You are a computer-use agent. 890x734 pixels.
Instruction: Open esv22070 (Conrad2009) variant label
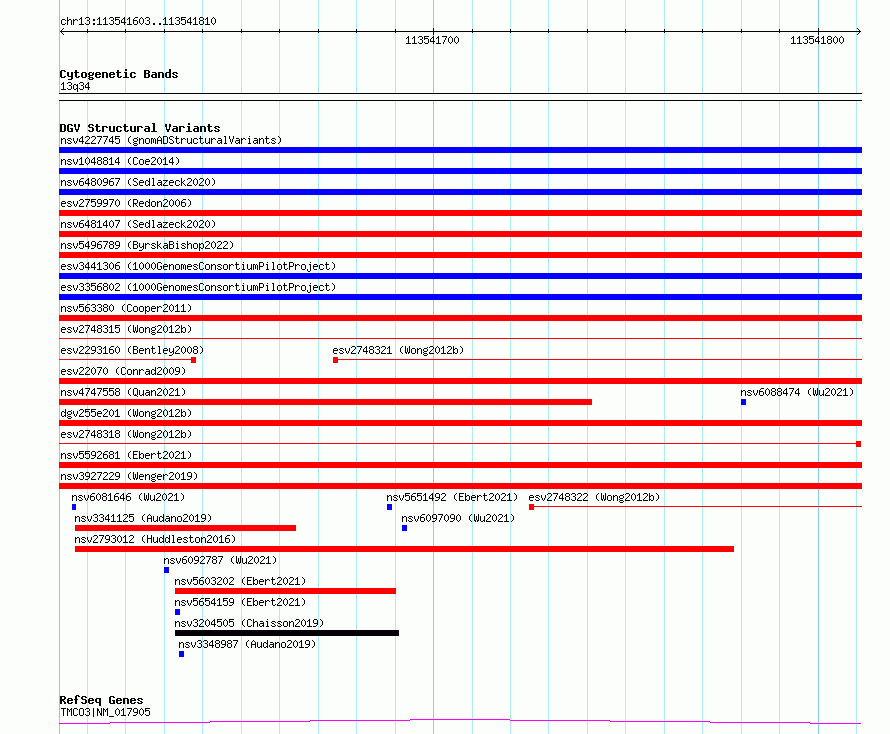click(x=123, y=371)
